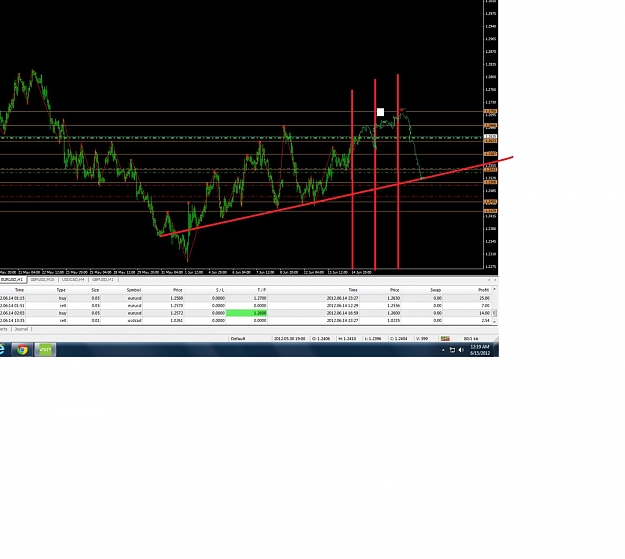
Task: Click the terminal scrollbar up arrow
Action: pos(494,289)
